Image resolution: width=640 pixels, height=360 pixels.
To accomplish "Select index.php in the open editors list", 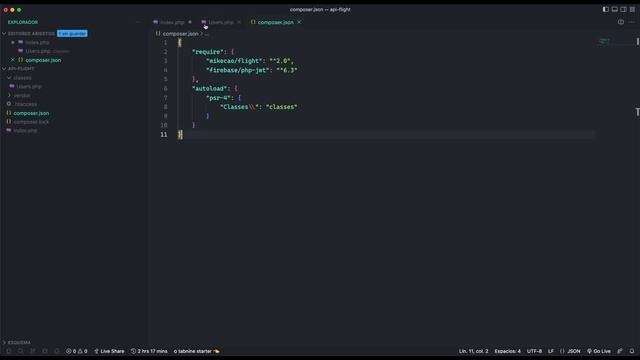I will (x=37, y=42).
